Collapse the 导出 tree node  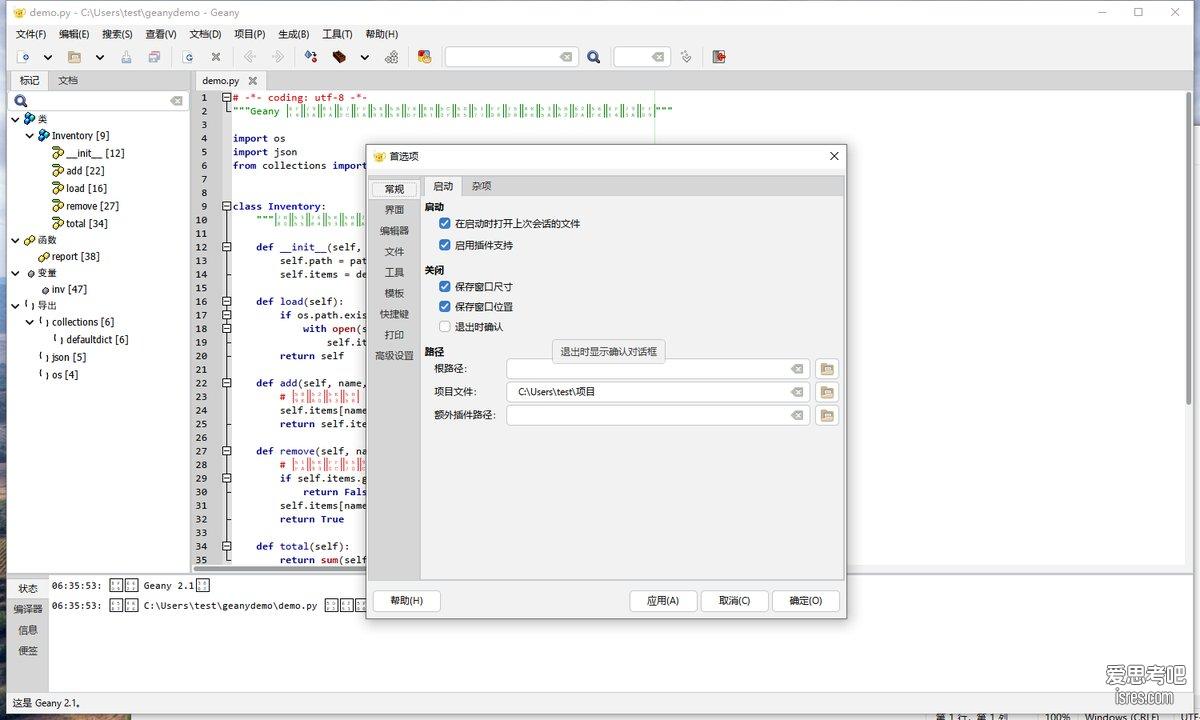click(x=16, y=306)
